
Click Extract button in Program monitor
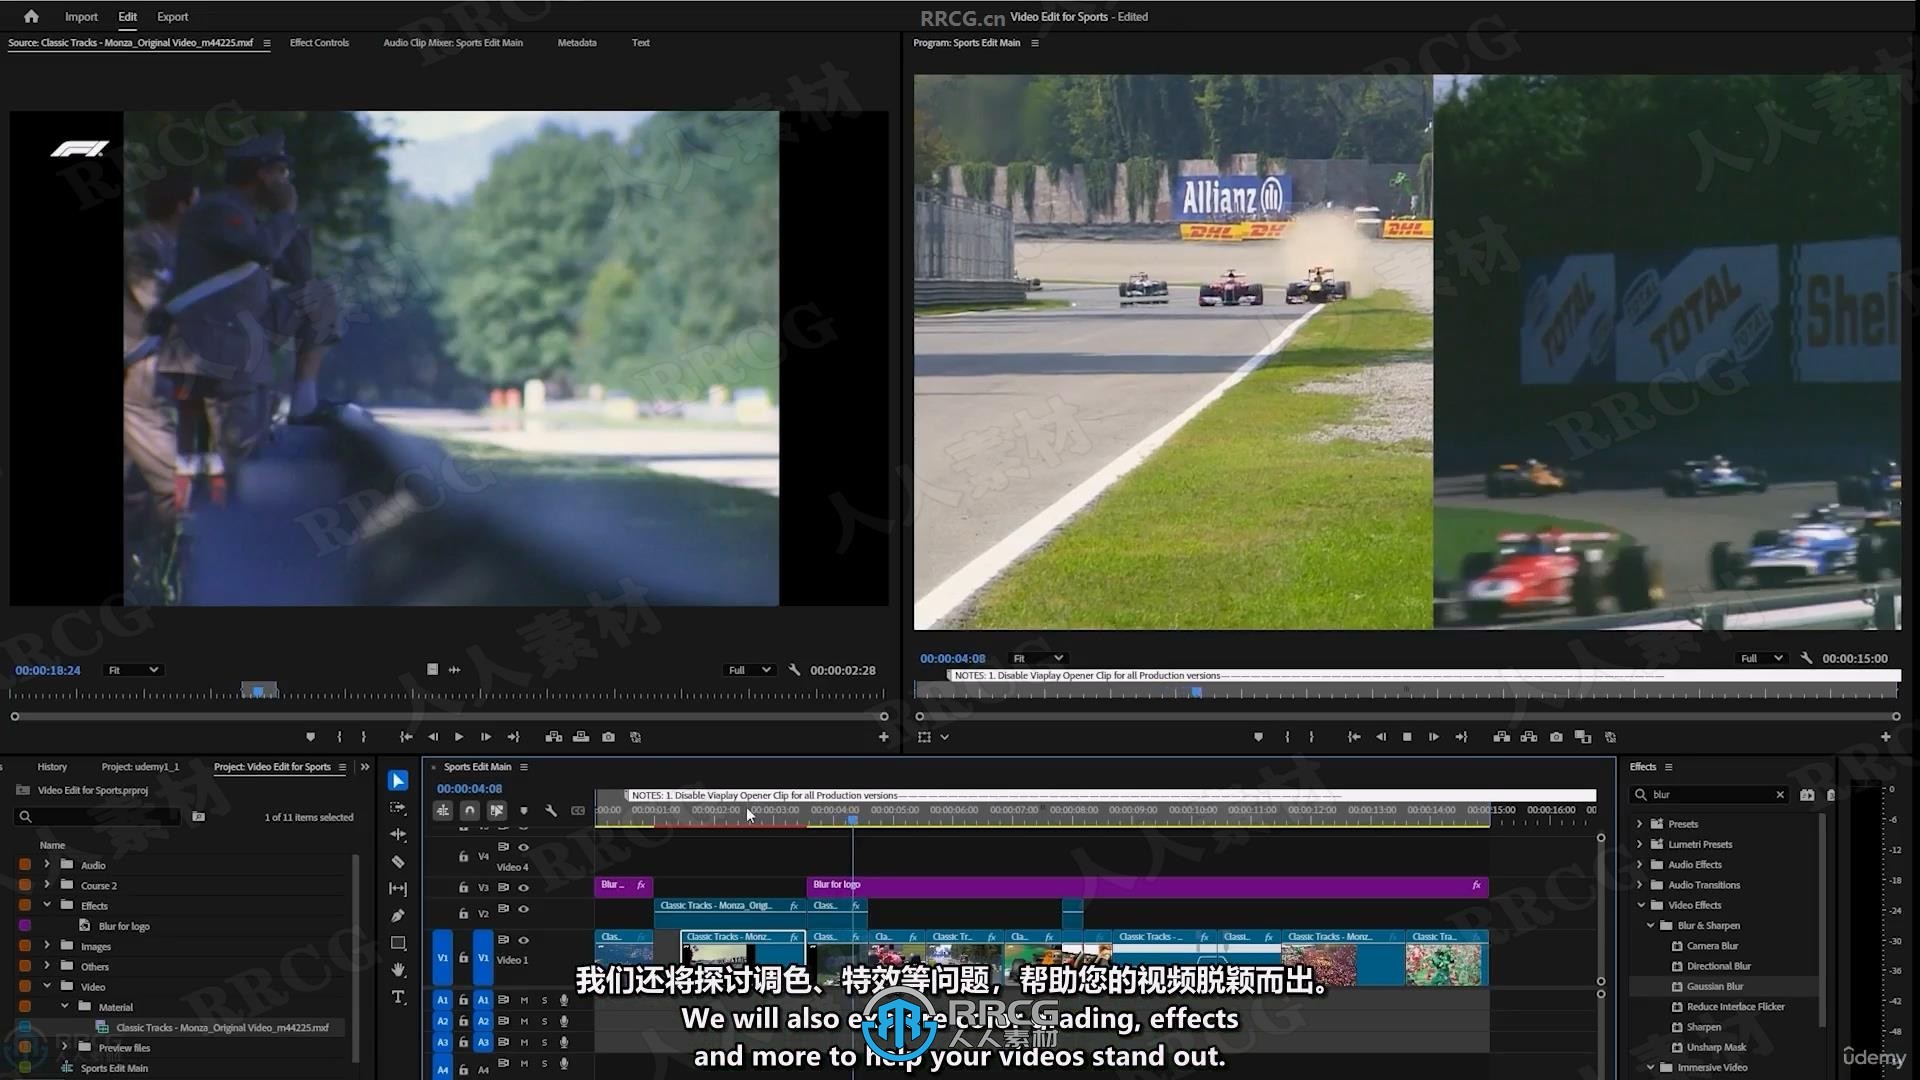pyautogui.click(x=1528, y=737)
